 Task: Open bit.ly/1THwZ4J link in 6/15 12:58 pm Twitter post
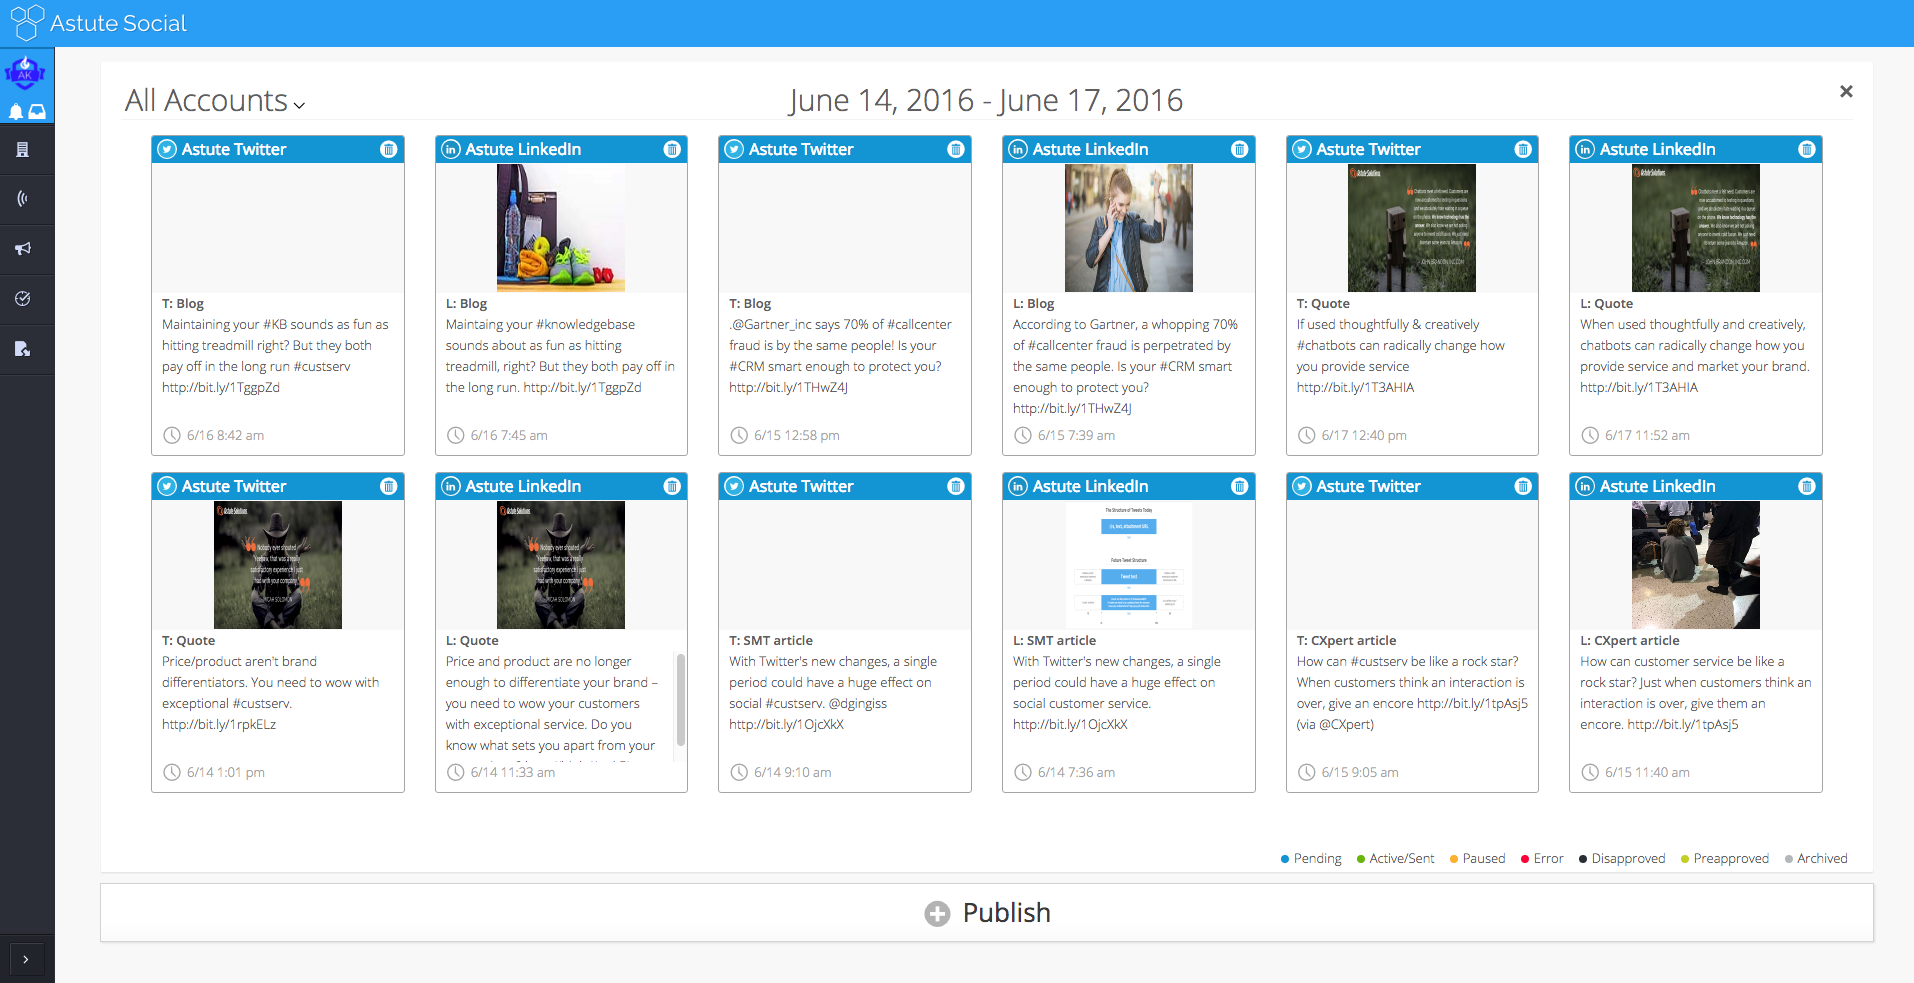[x=789, y=387]
